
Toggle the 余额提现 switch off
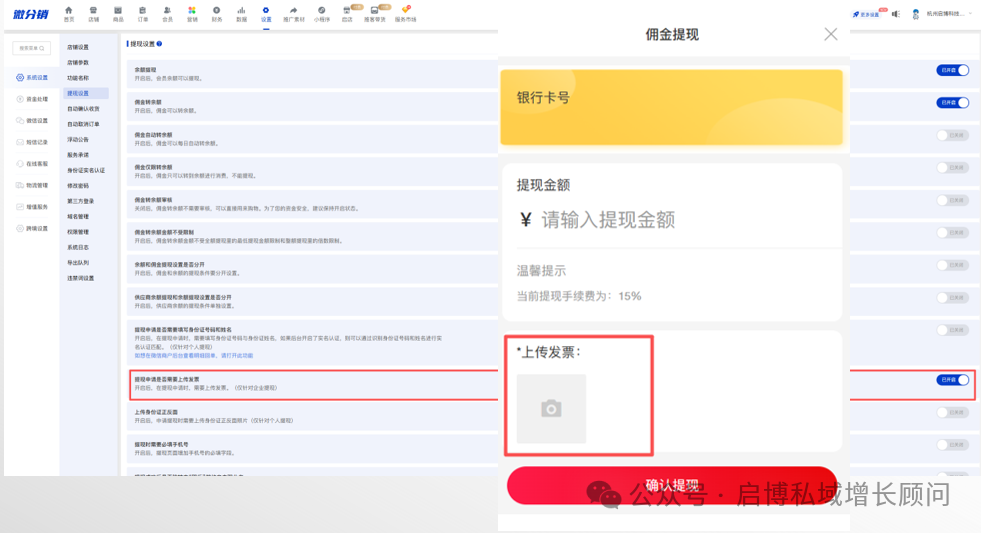952,70
